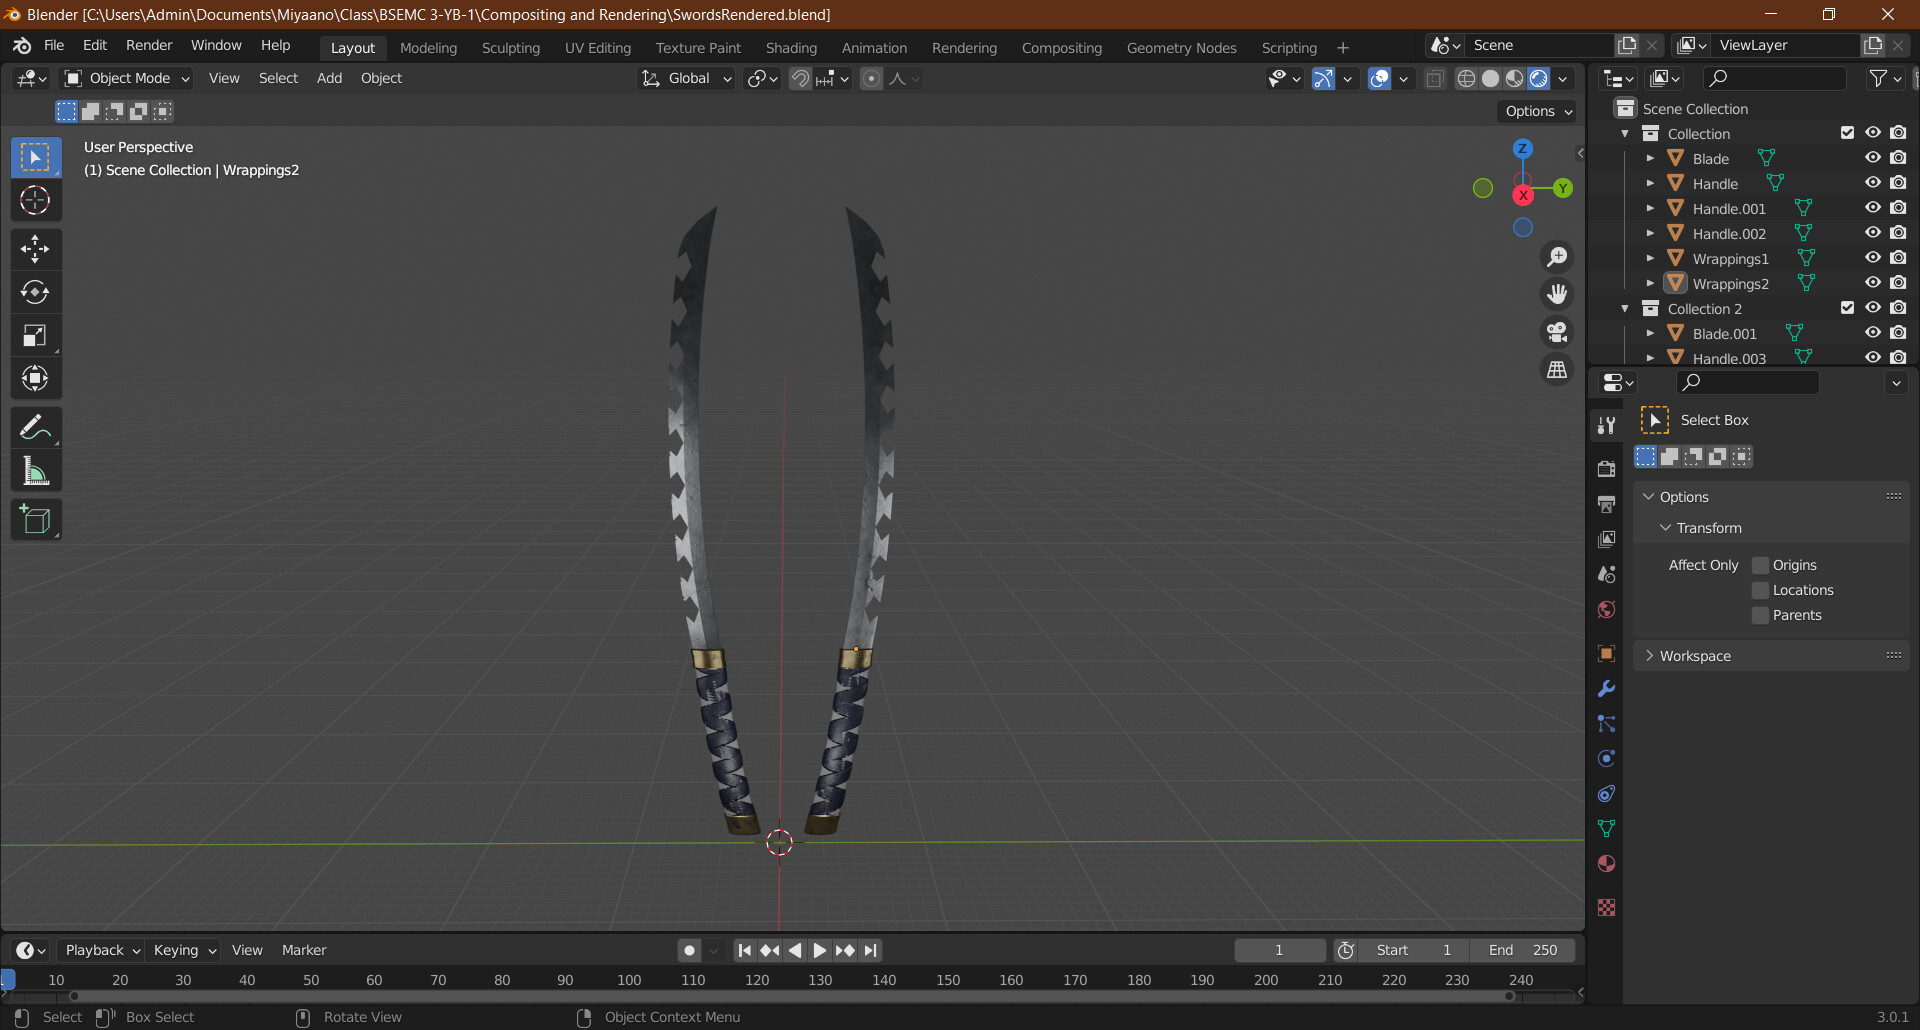The image size is (1920, 1030).
Task: Select the Add Cube tool
Action: coord(35,519)
